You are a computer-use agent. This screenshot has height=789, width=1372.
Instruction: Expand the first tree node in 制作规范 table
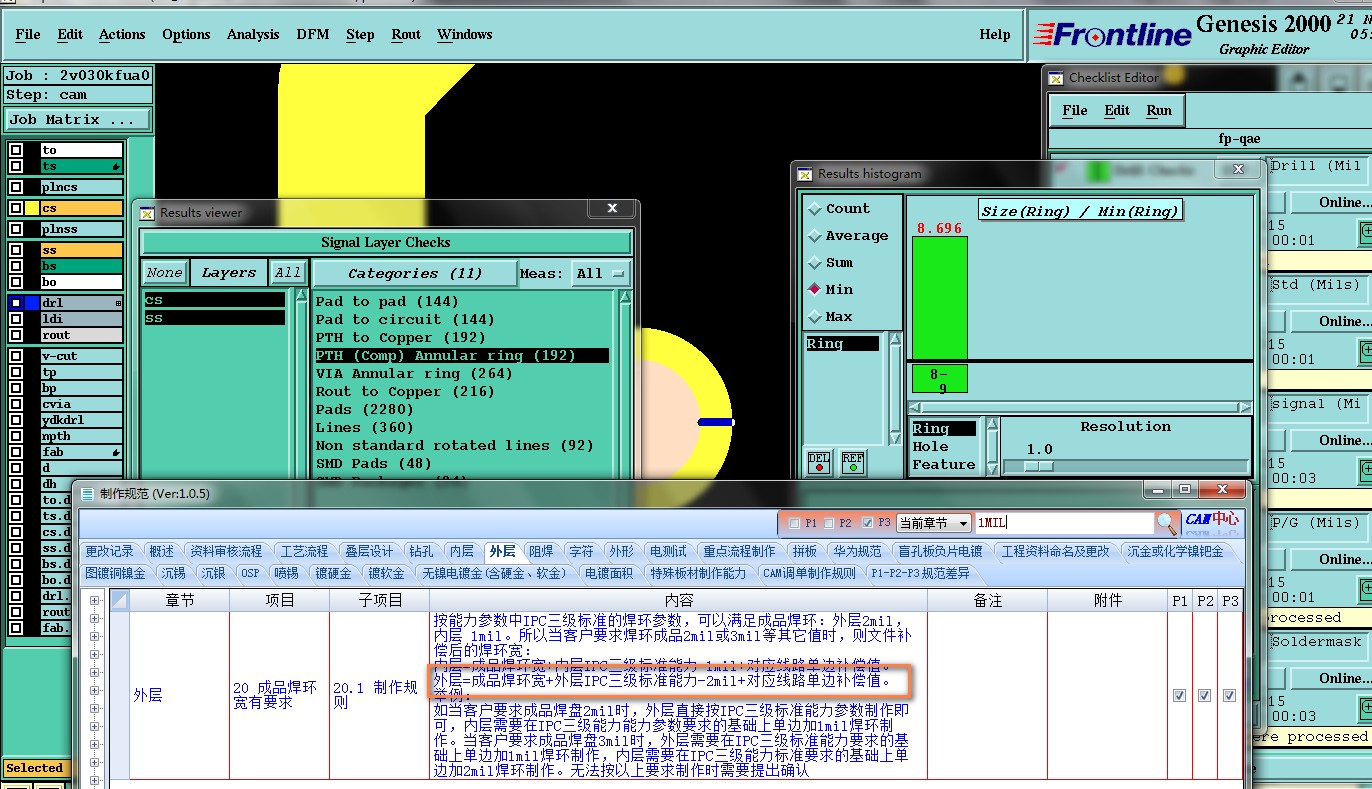[96, 601]
